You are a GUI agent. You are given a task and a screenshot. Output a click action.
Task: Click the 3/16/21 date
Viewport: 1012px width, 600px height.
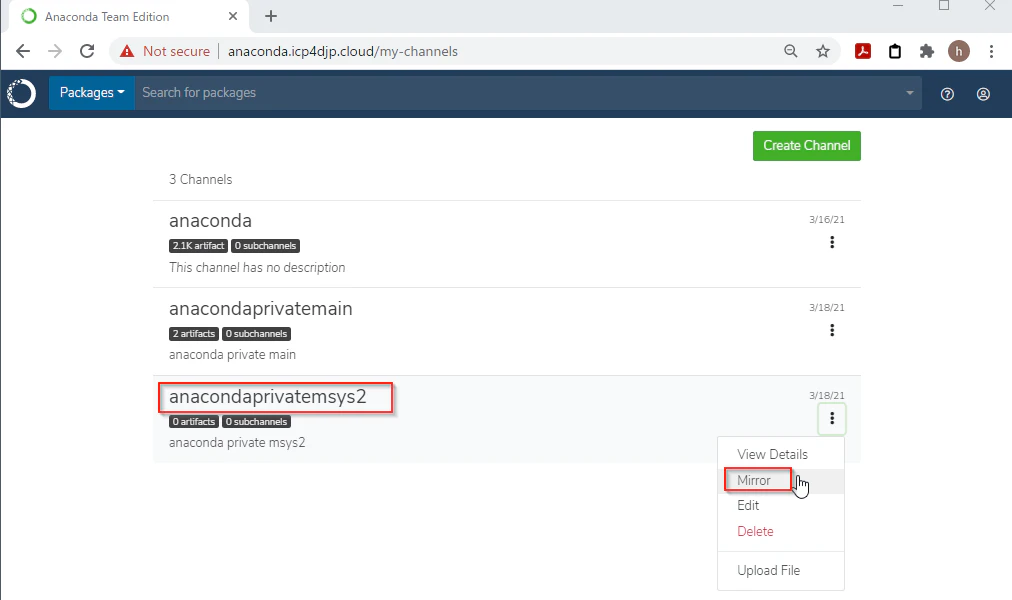coord(827,219)
